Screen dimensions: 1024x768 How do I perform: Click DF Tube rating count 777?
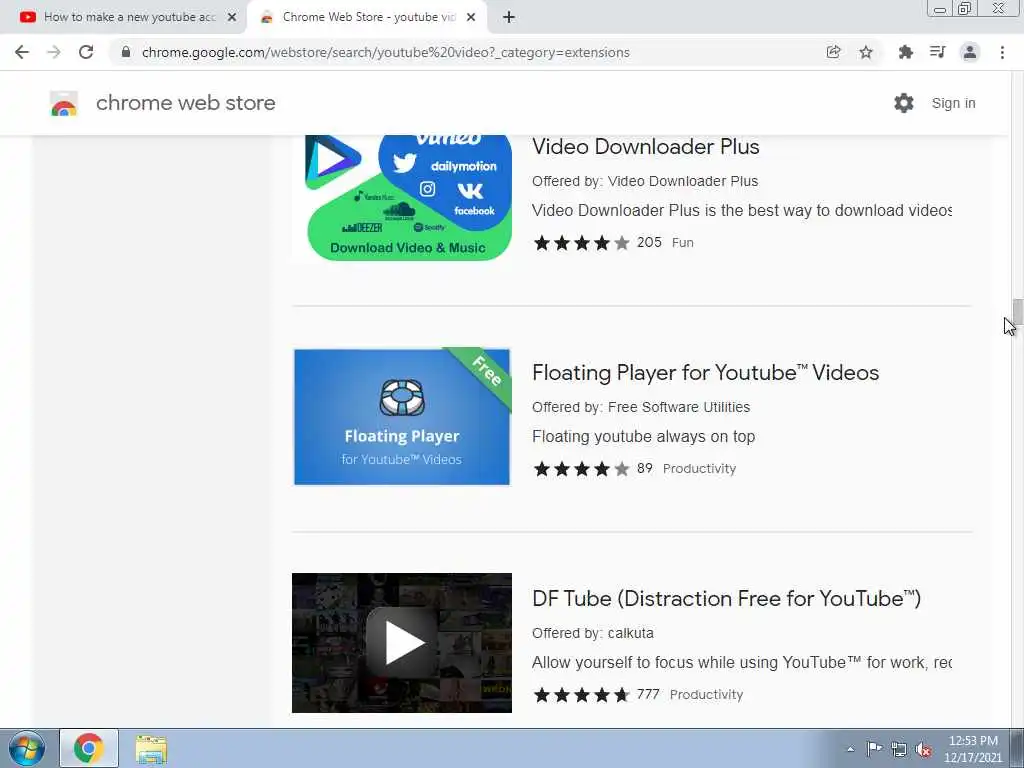[x=648, y=694]
